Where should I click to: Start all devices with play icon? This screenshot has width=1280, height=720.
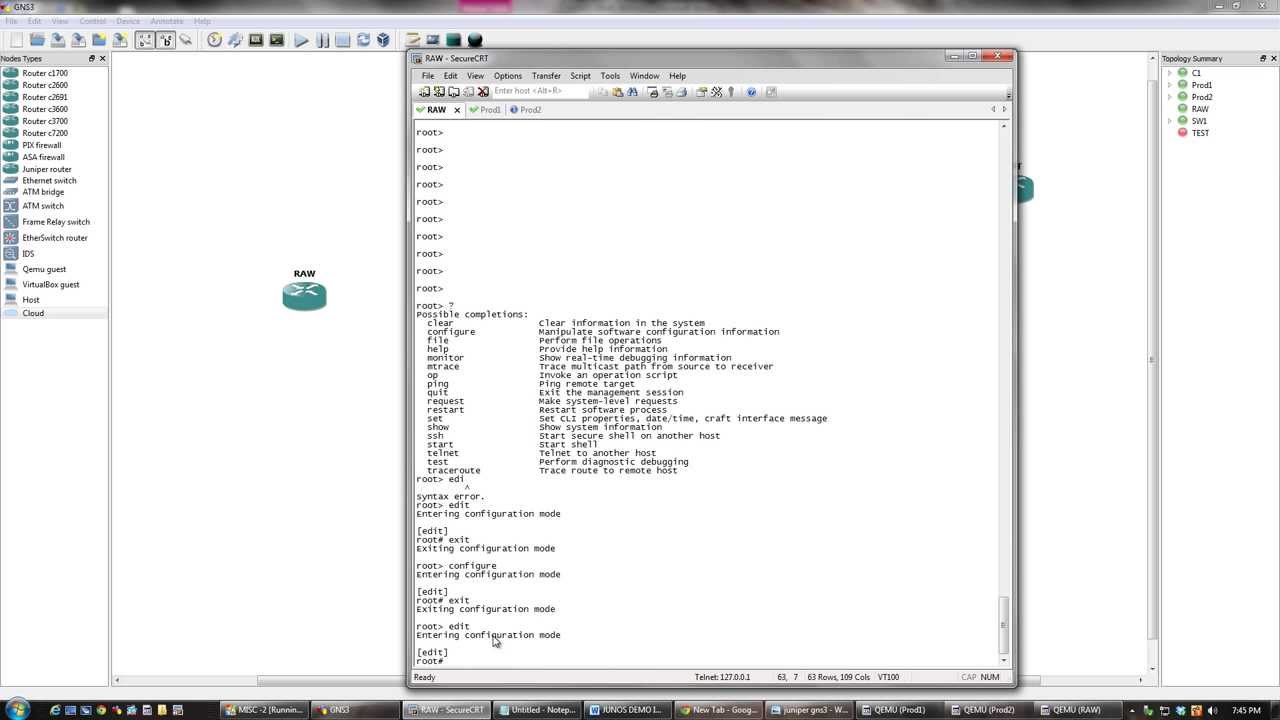[301, 40]
